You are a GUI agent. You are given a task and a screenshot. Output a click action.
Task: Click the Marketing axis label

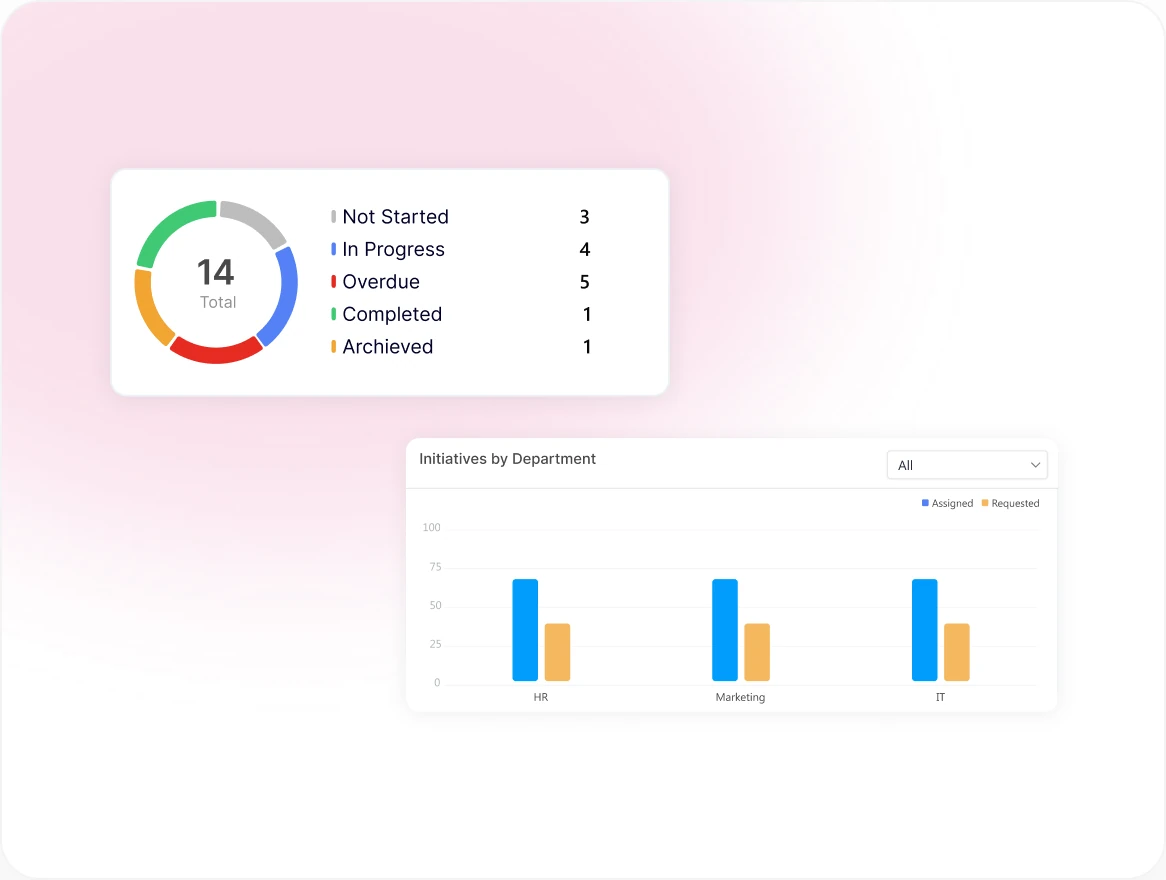pyautogui.click(x=740, y=698)
